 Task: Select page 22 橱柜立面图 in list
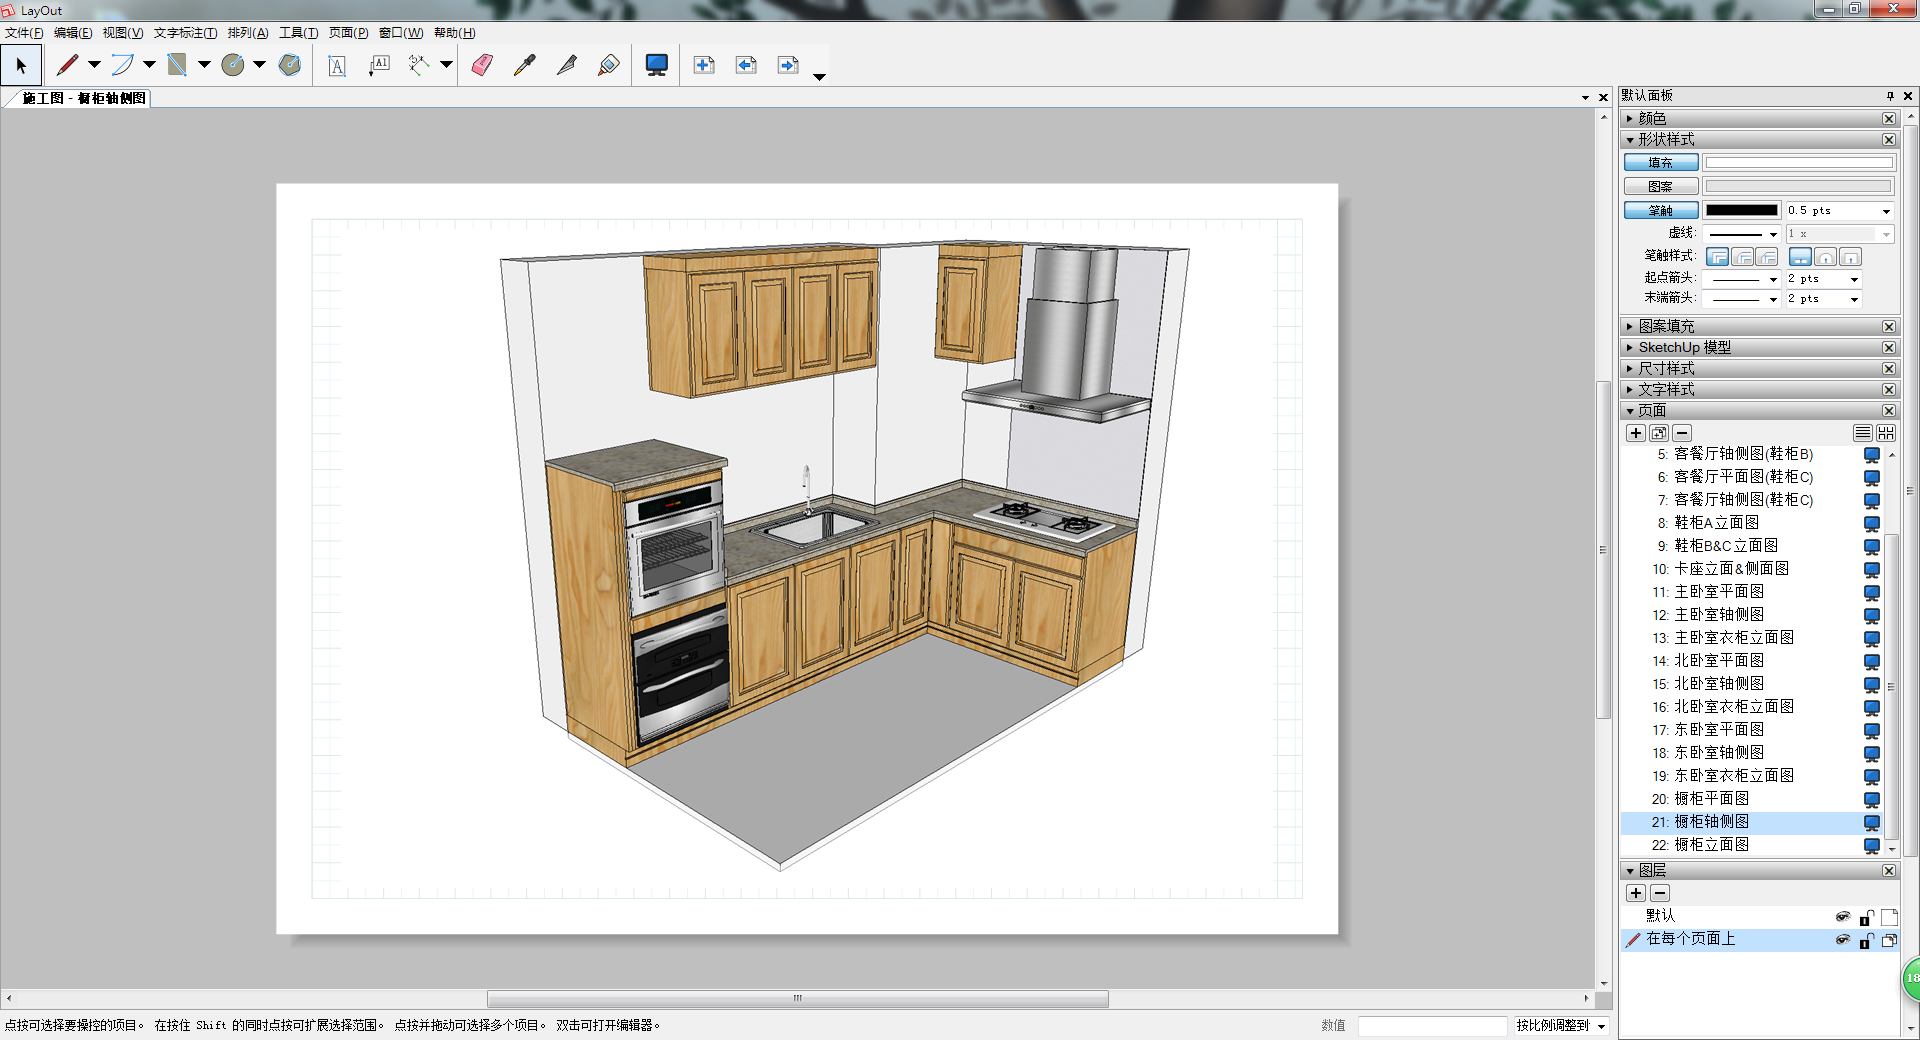tap(1711, 845)
